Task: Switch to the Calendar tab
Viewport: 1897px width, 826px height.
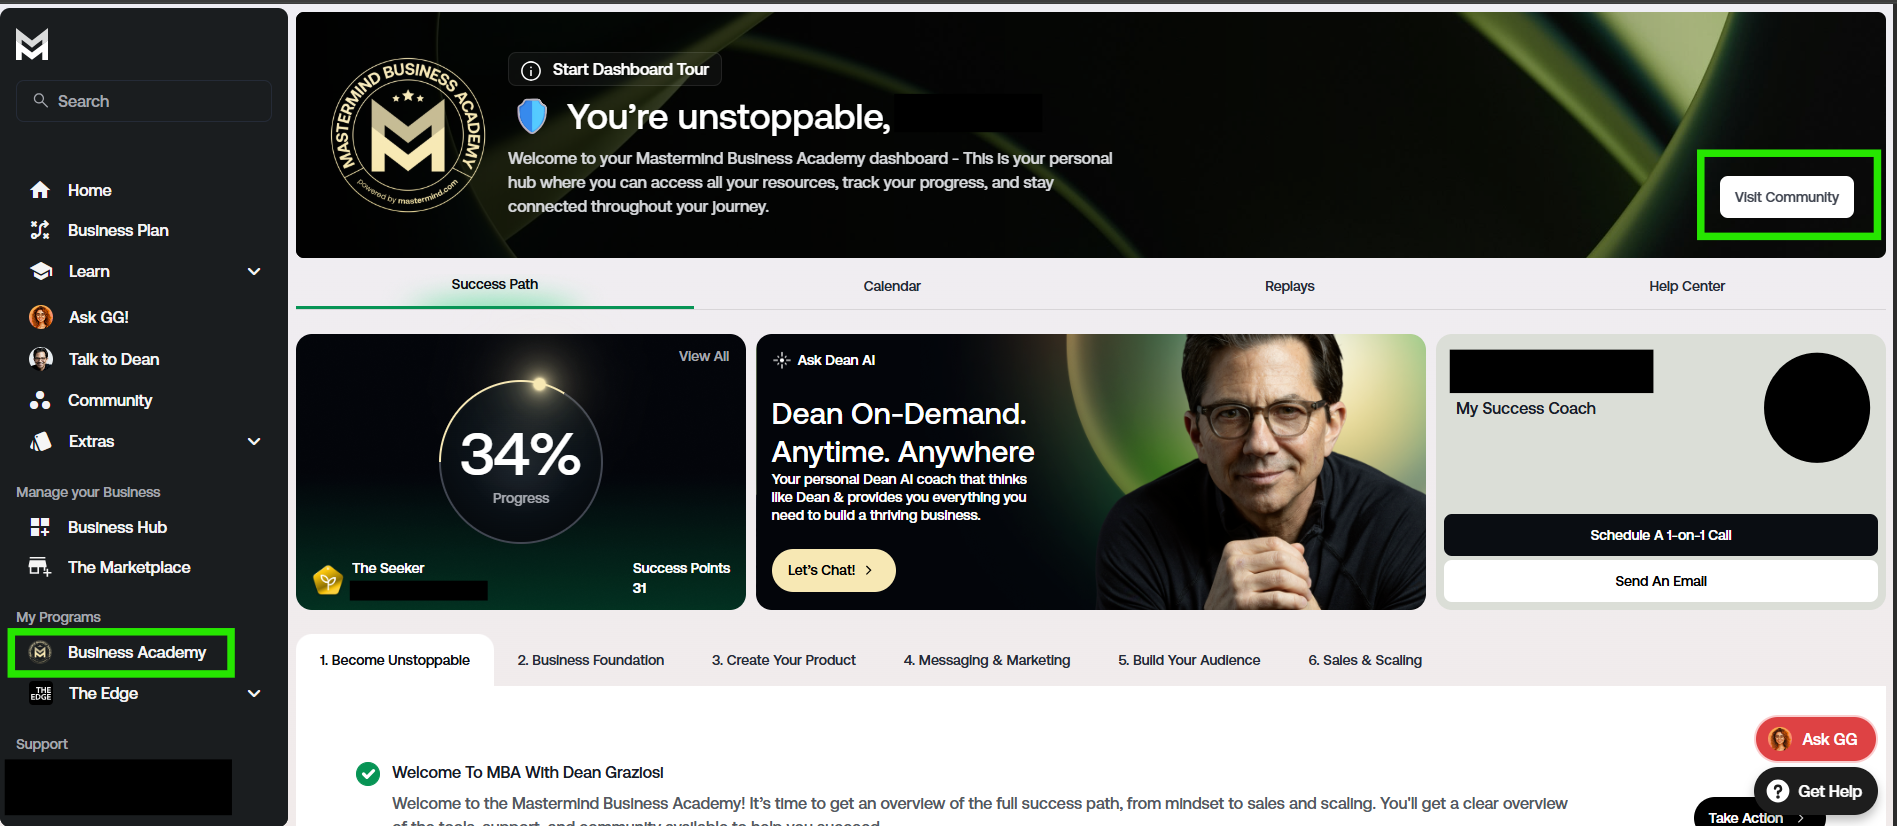Action: [892, 286]
